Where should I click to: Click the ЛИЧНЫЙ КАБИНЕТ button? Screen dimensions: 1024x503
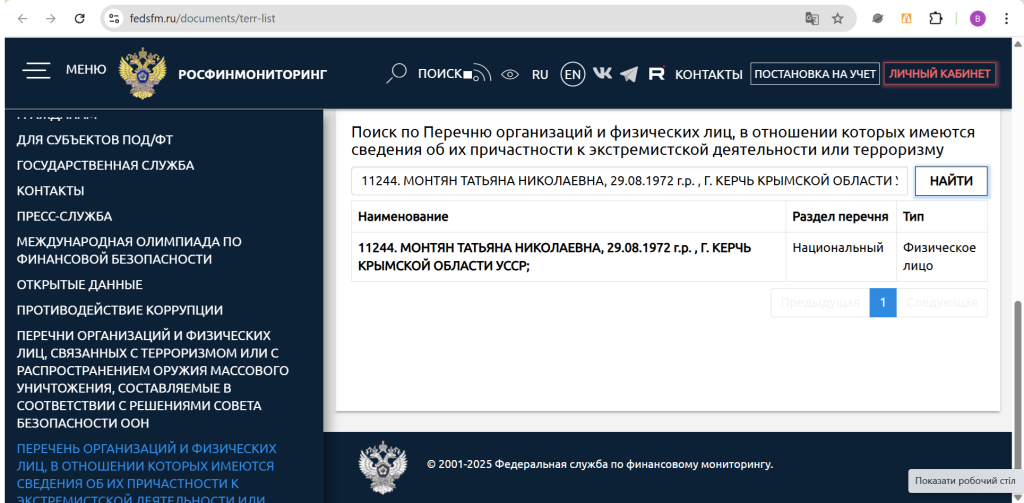pos(939,74)
